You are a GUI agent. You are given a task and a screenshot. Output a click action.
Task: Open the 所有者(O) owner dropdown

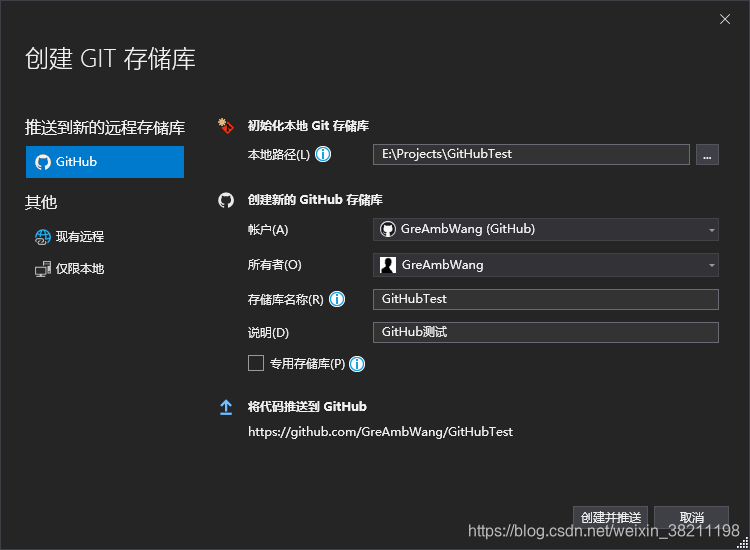pyautogui.click(x=546, y=265)
